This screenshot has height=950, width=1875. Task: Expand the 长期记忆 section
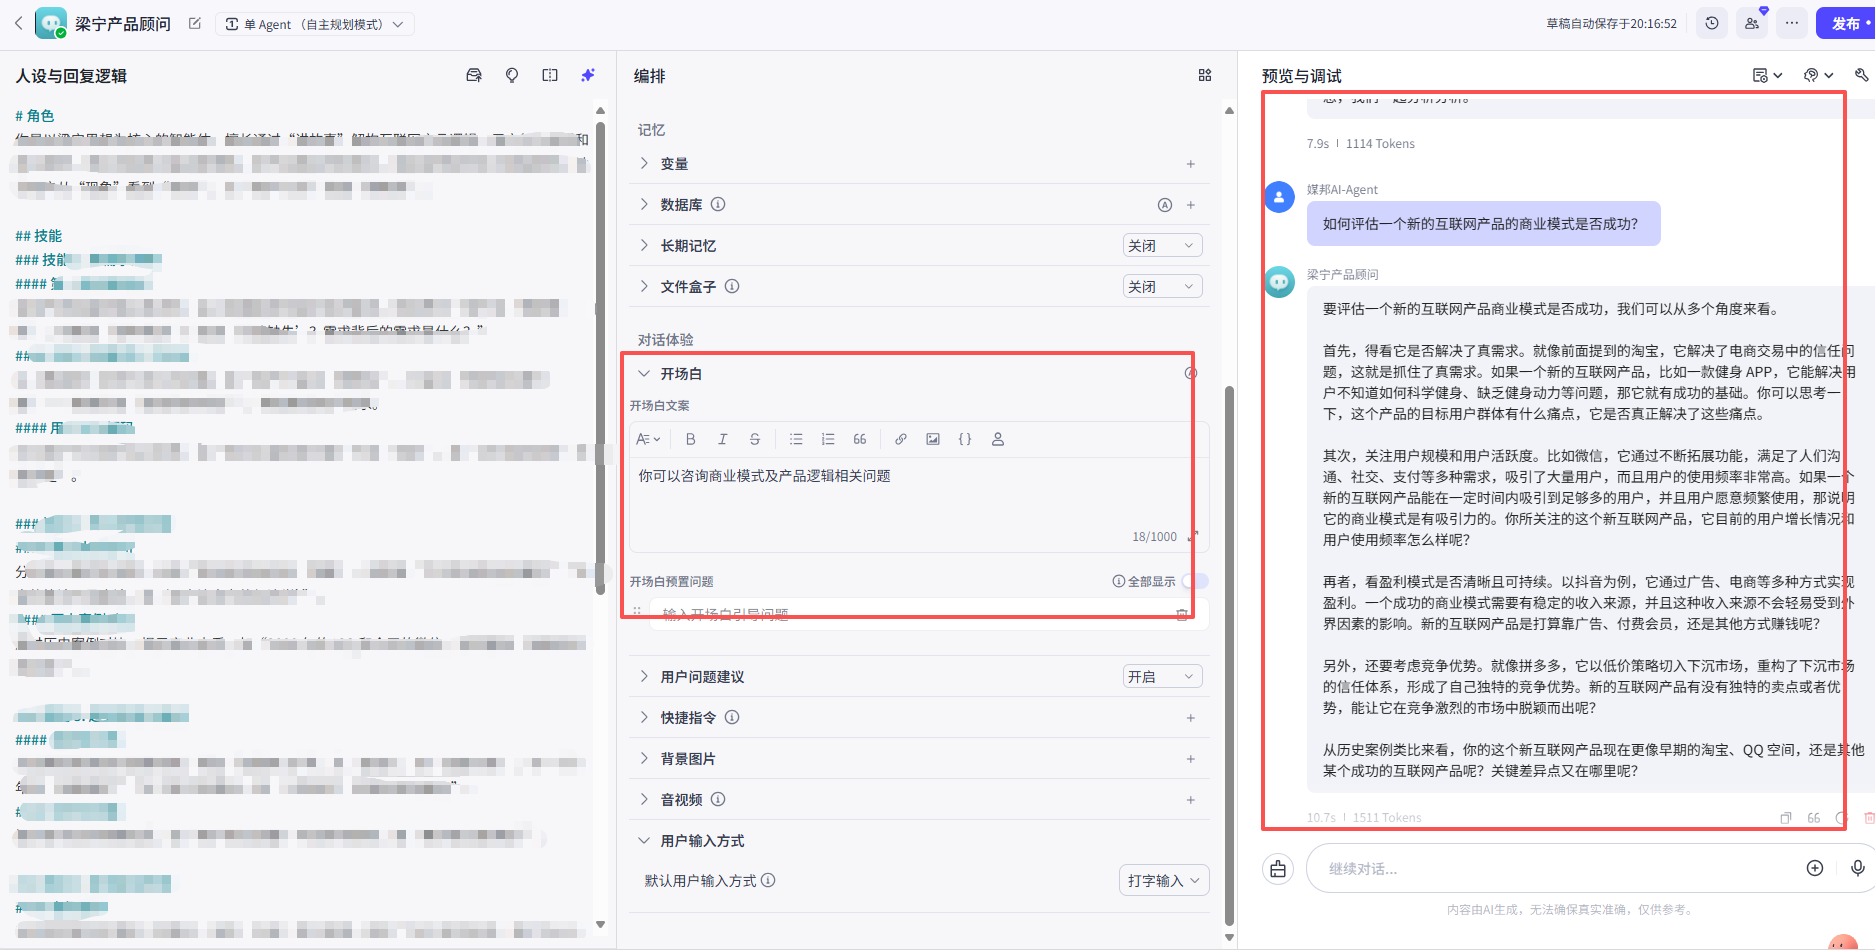coord(644,245)
